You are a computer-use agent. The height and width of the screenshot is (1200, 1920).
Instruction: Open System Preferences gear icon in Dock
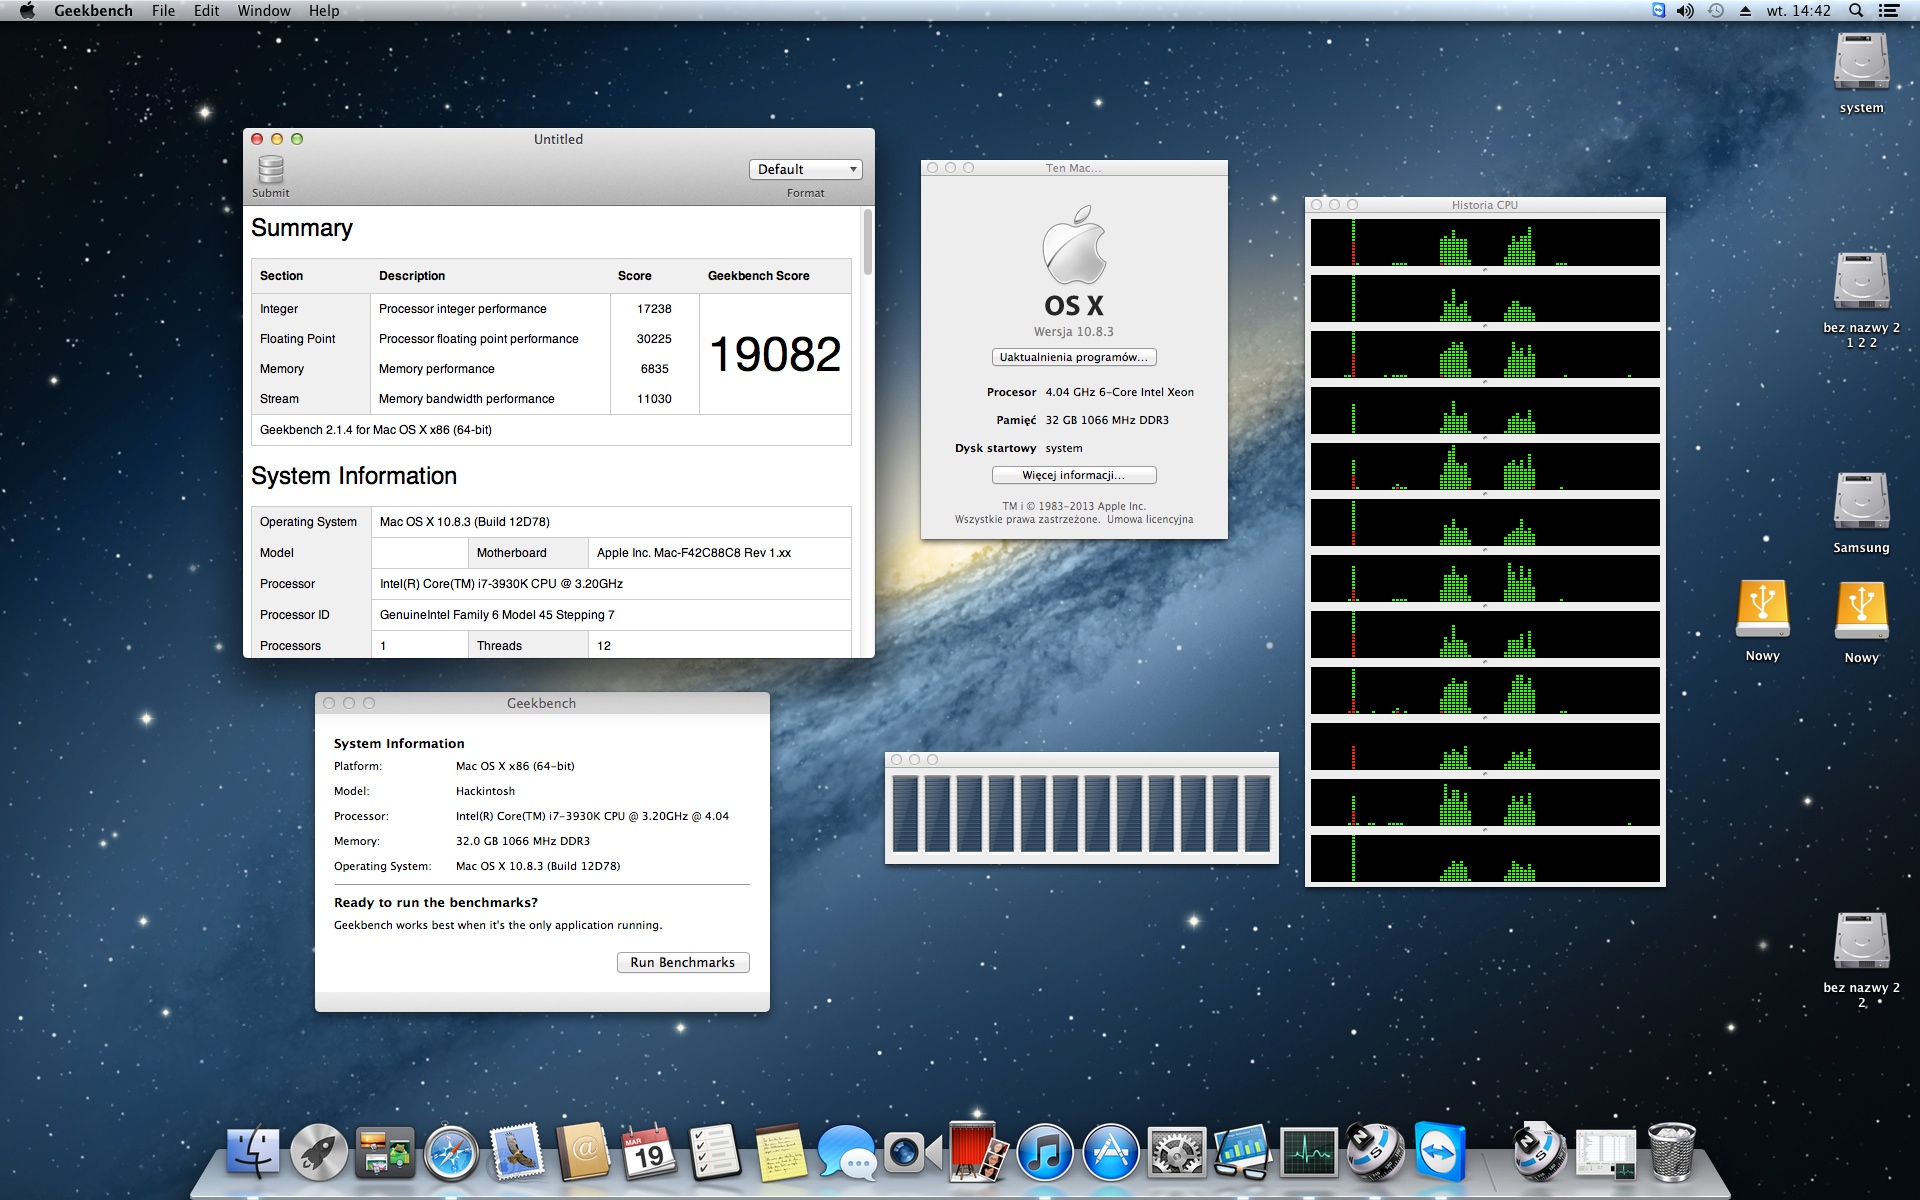[1177, 1152]
